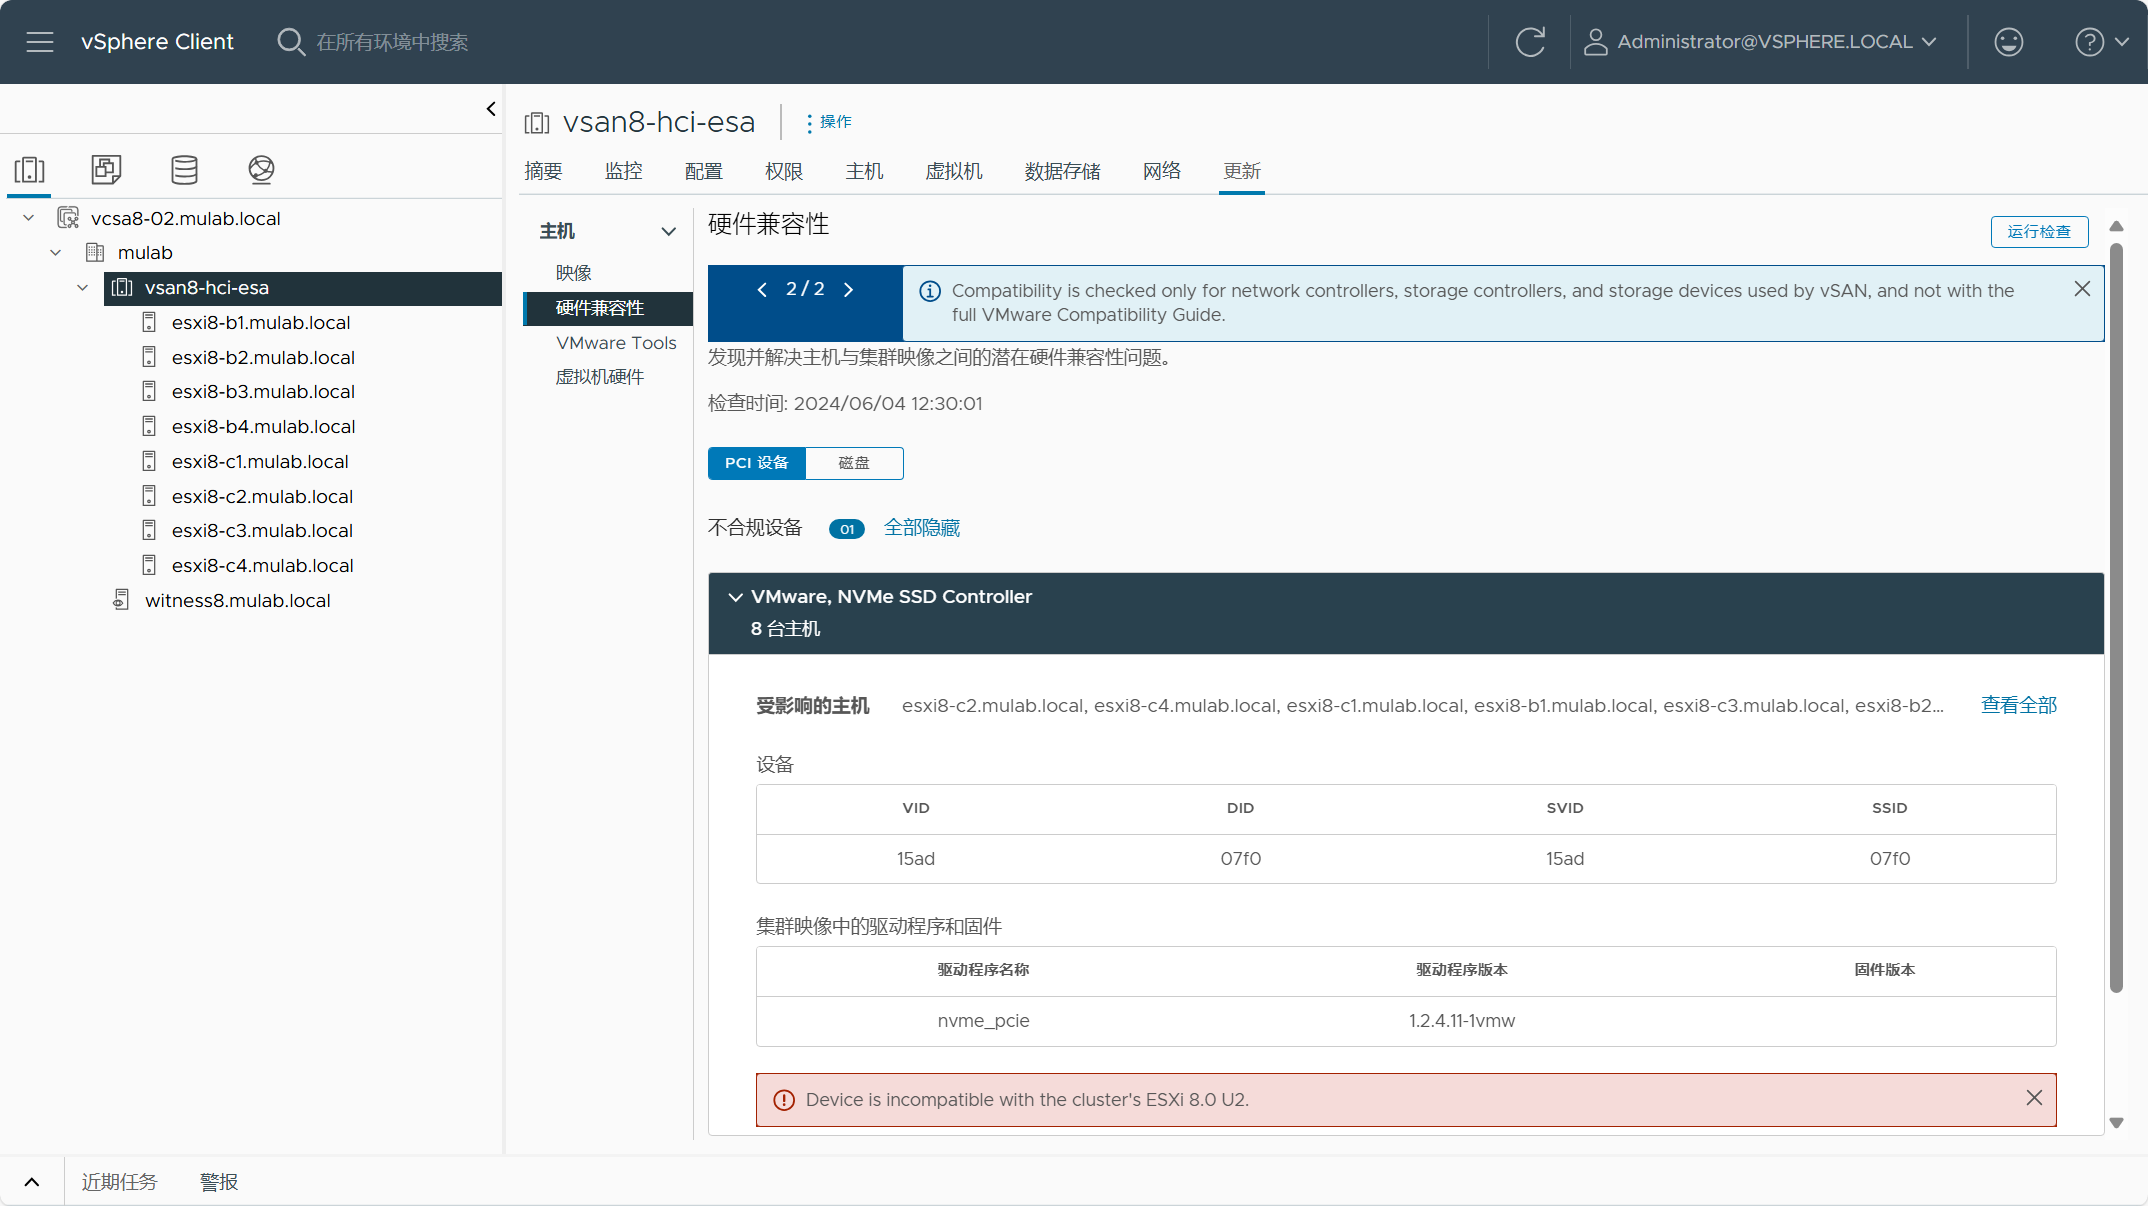Viewport: 2148px width, 1206px height.
Task: Open the feedback smiley icon
Action: (x=2008, y=42)
